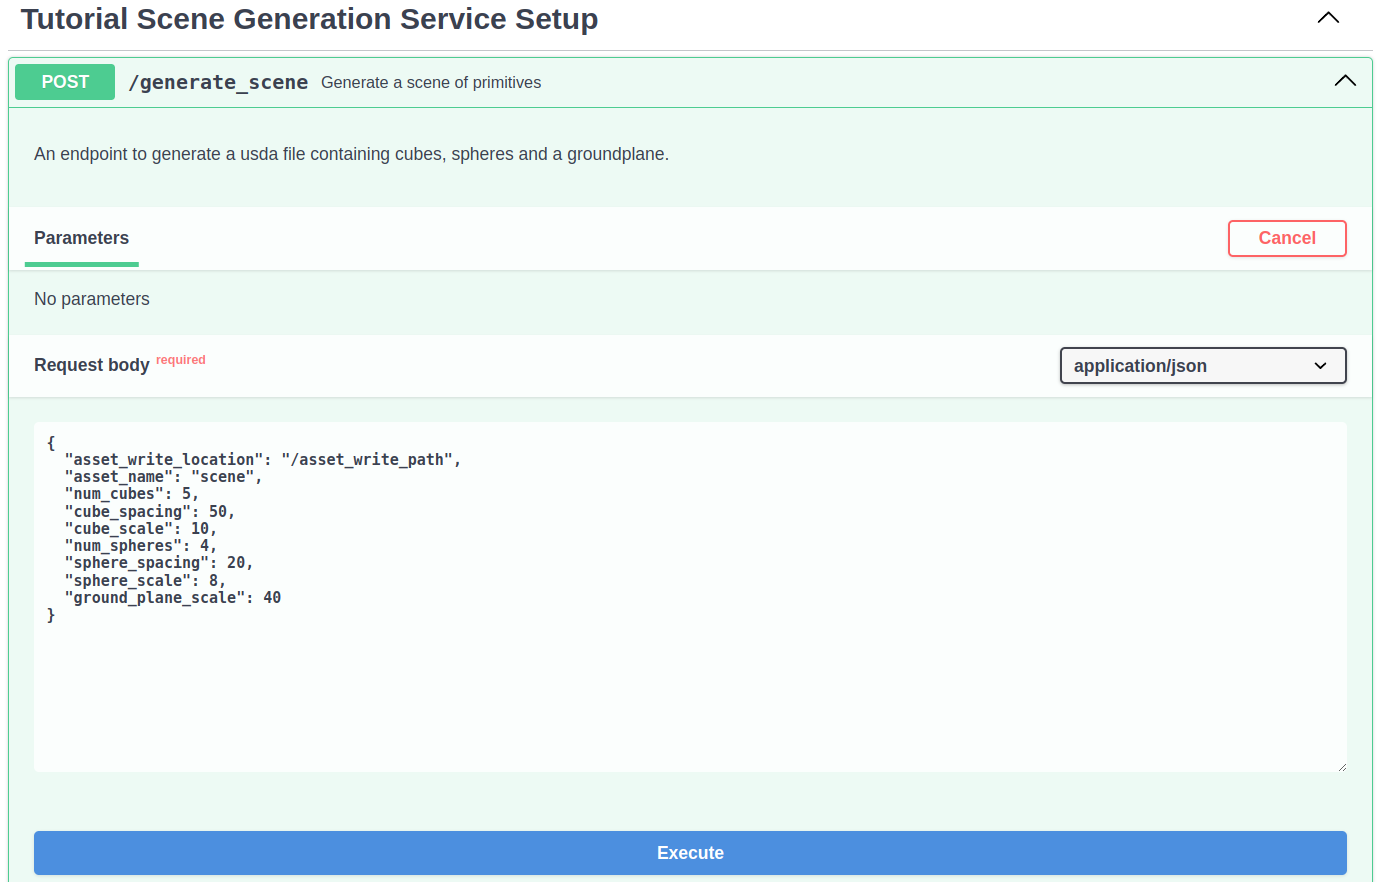Image resolution: width=1382 pixels, height=882 pixels.
Task: Click the textarea resize handle
Action: point(1343,765)
